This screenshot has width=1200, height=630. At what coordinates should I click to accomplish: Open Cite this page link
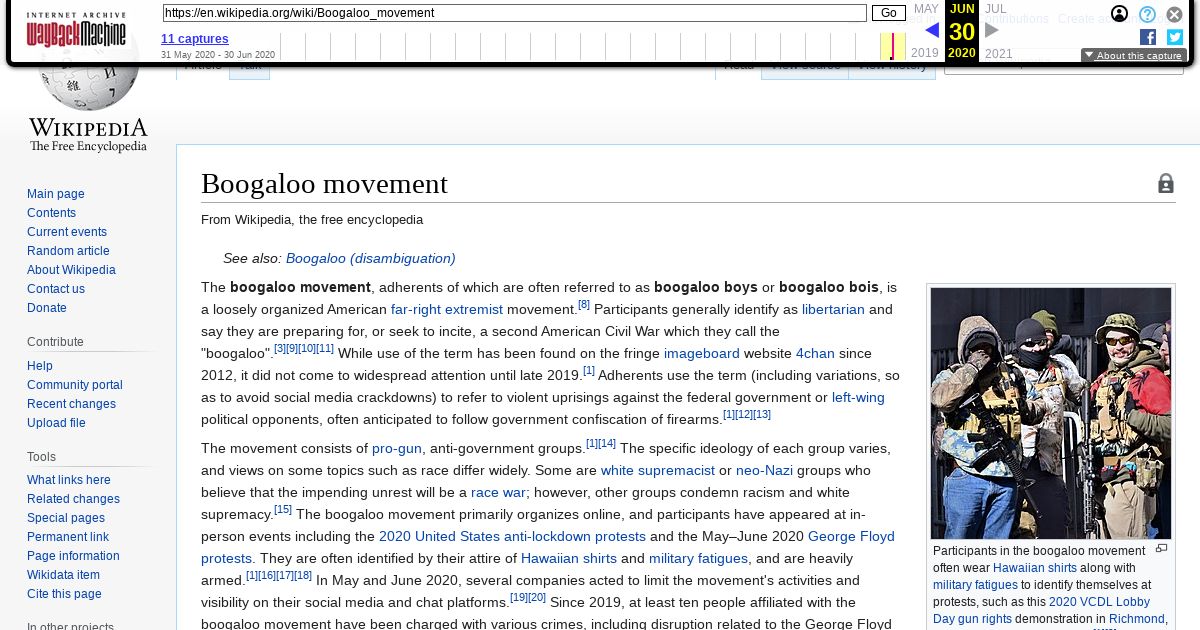pyautogui.click(x=64, y=594)
